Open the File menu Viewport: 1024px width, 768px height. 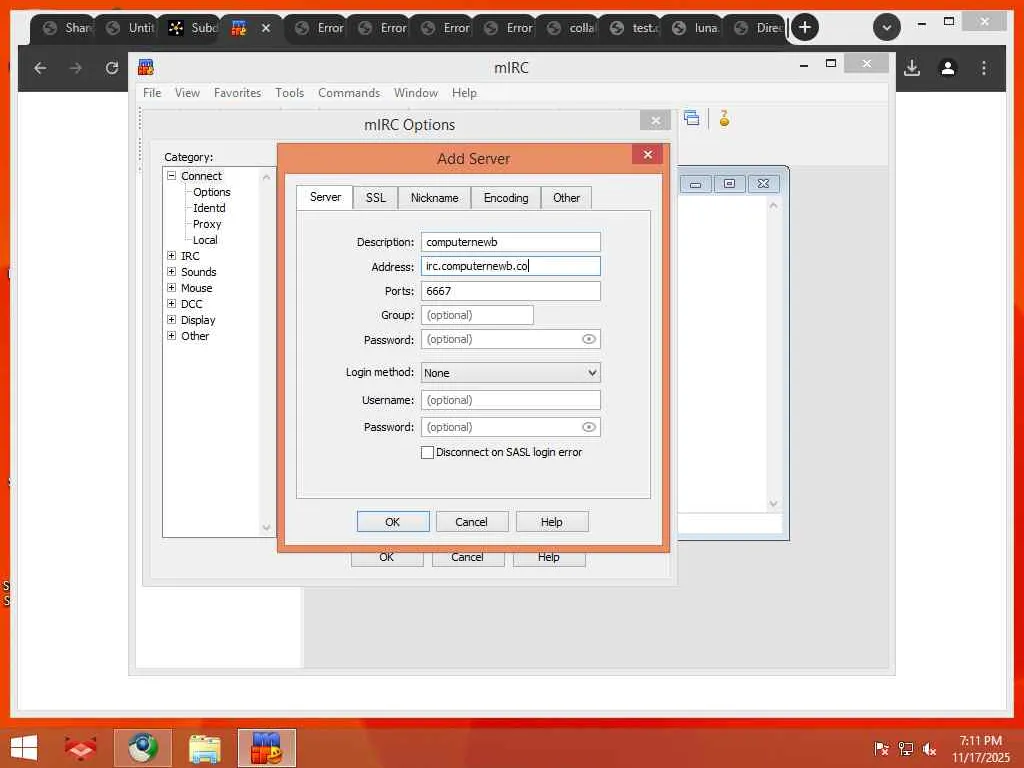[x=152, y=93]
